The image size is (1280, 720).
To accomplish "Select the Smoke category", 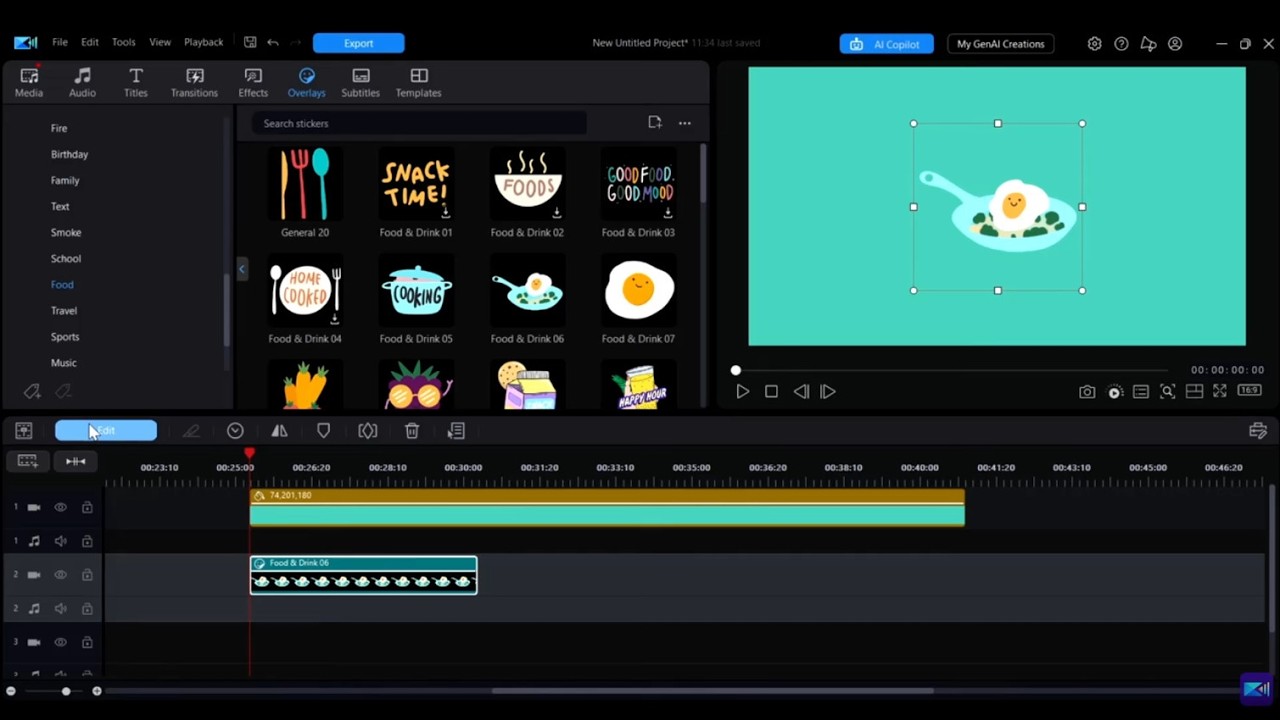I will (x=66, y=232).
